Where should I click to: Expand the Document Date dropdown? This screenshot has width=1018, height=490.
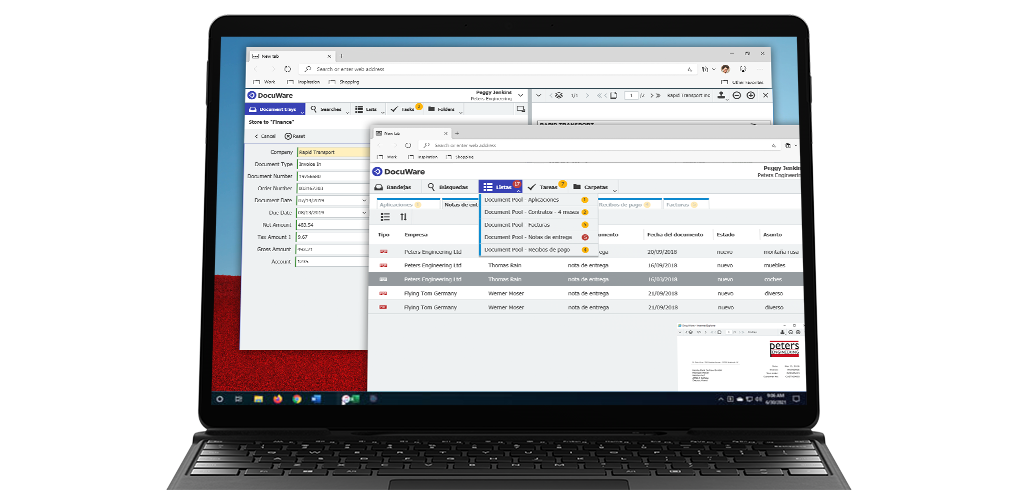tap(363, 200)
